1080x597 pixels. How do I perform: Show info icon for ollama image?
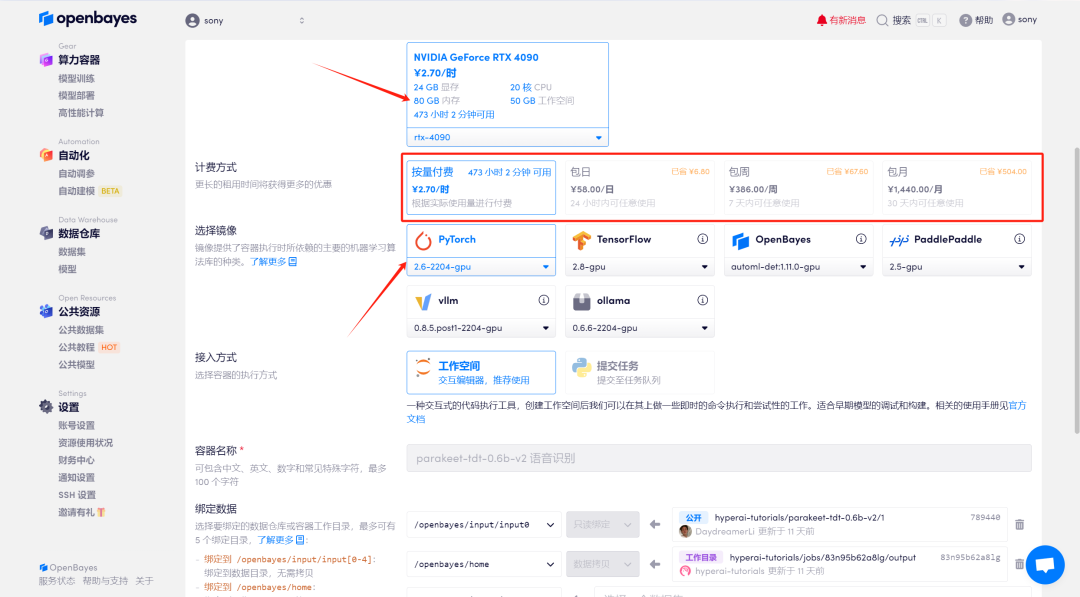pyautogui.click(x=703, y=300)
